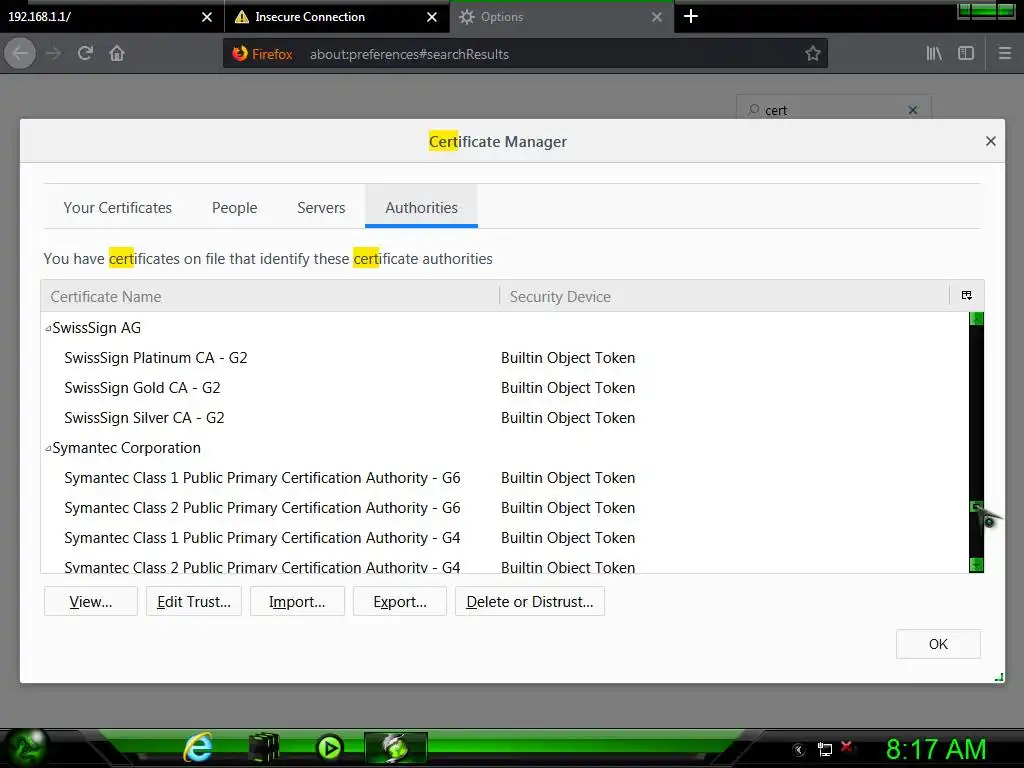Image resolution: width=1024 pixels, height=768 pixels.
Task: Open the Firefox hamburger menu
Action: click(1005, 54)
